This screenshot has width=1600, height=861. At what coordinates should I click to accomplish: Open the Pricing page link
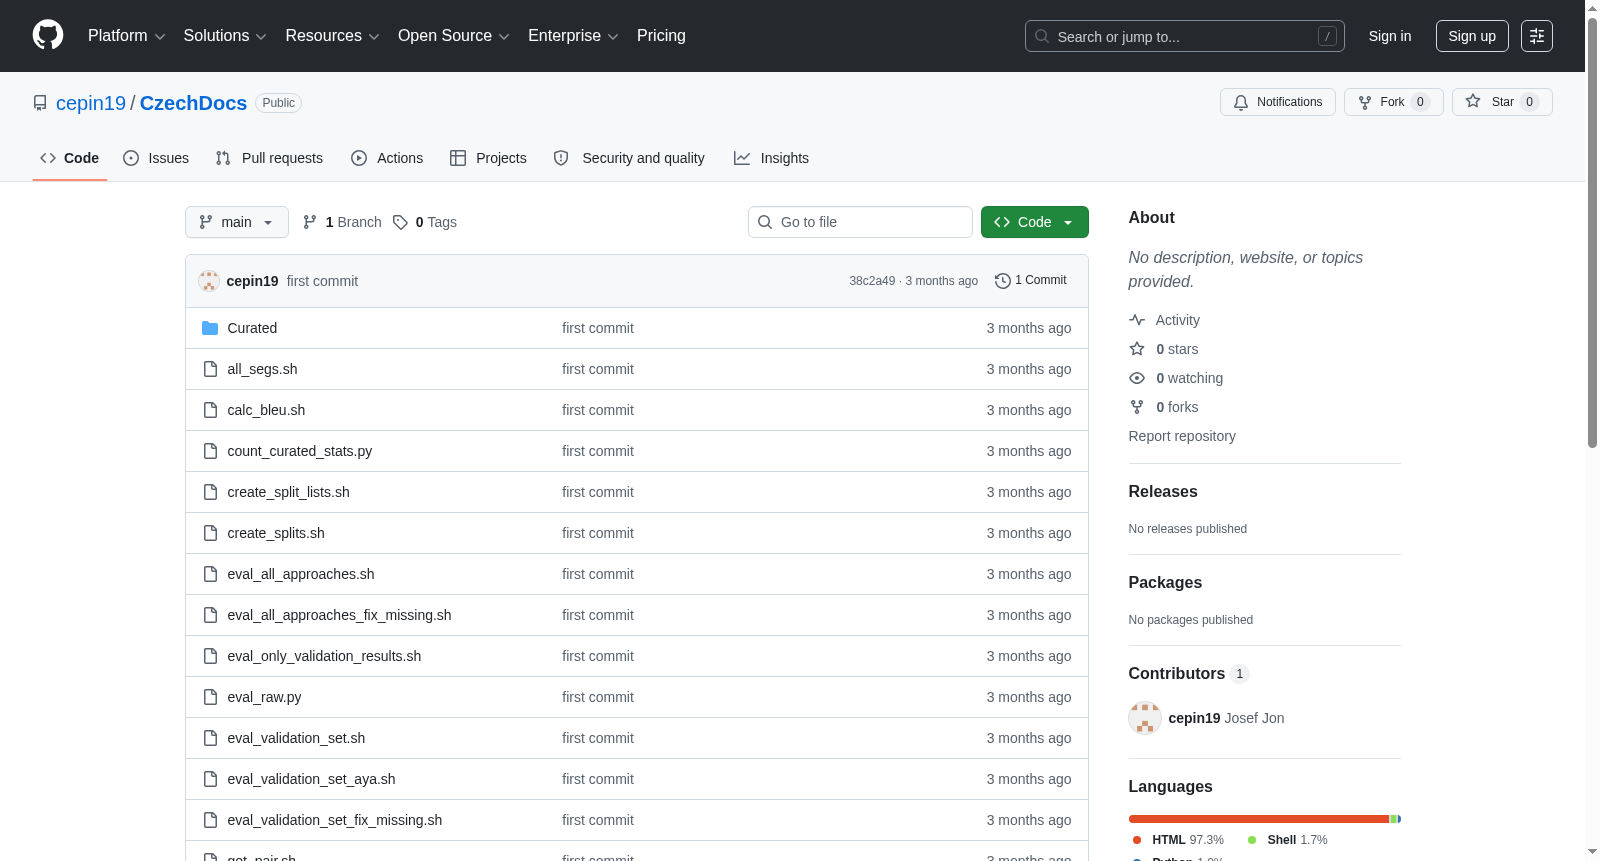[x=661, y=36]
